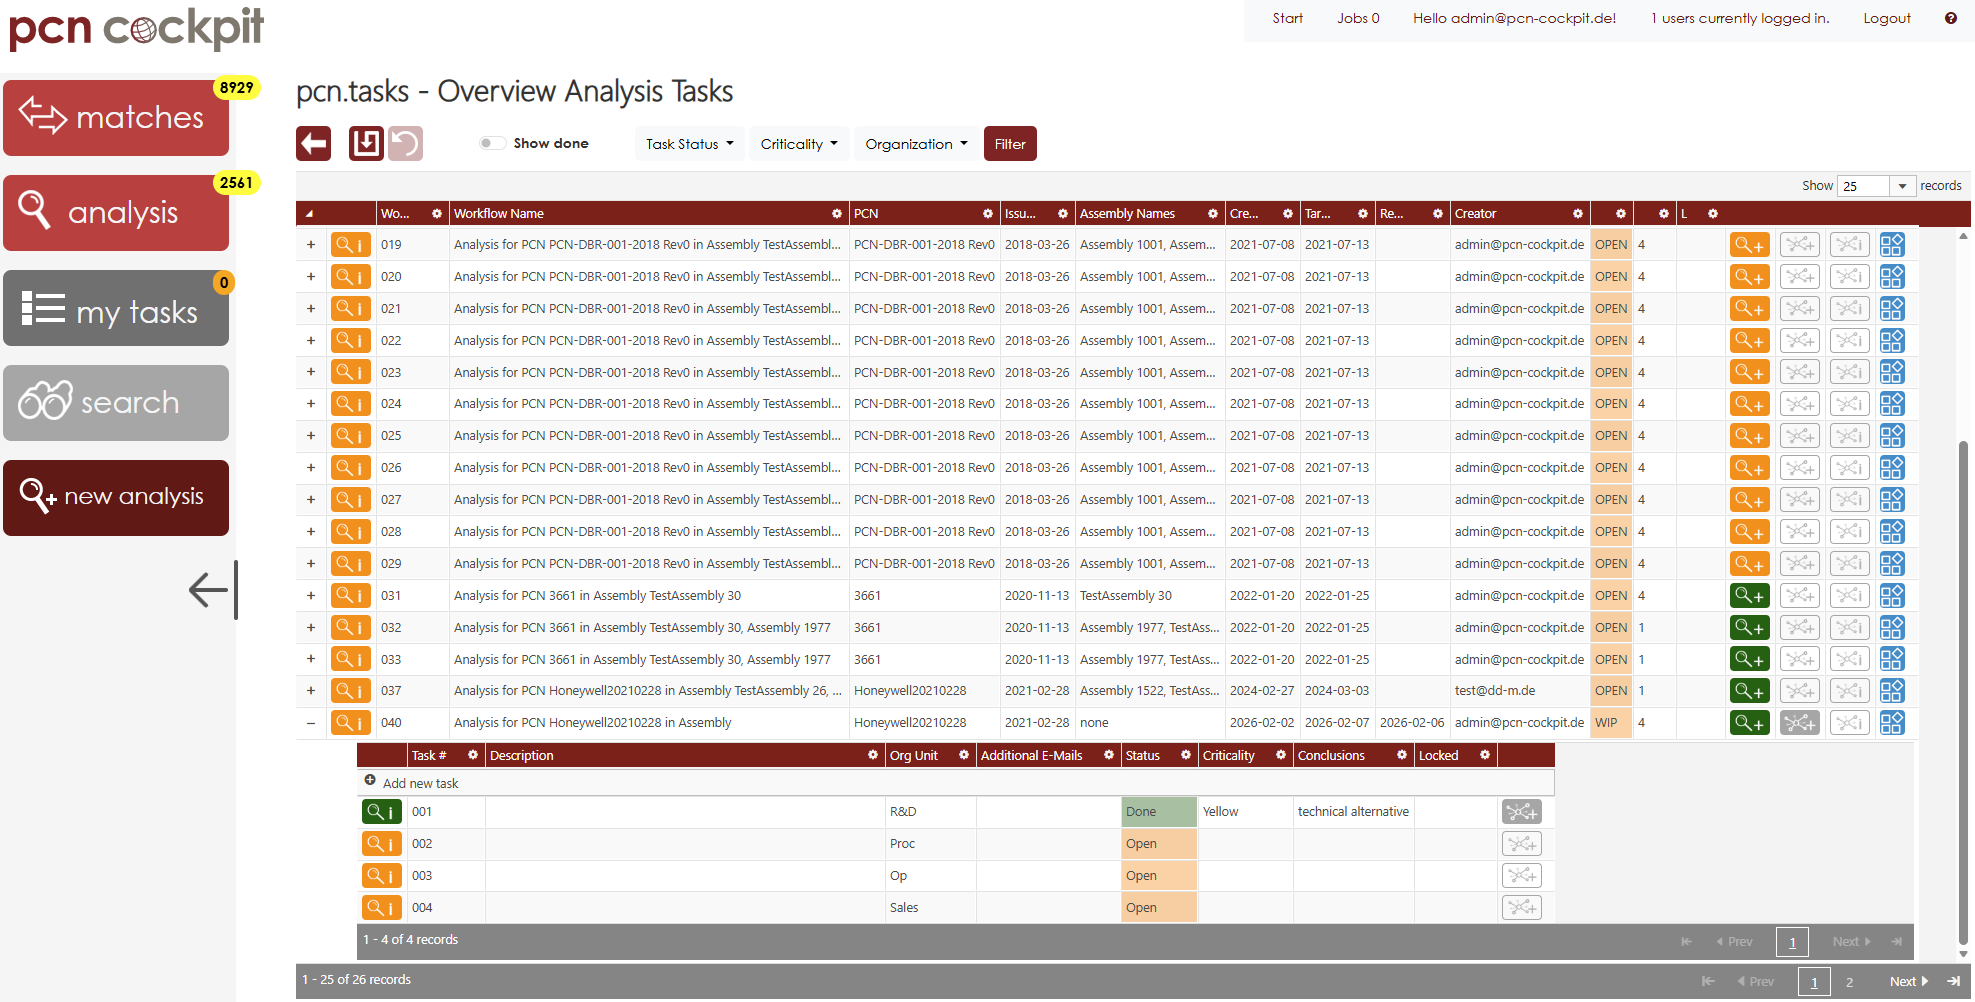
Task: Click Workflow Name column settings gear
Action: (x=837, y=214)
